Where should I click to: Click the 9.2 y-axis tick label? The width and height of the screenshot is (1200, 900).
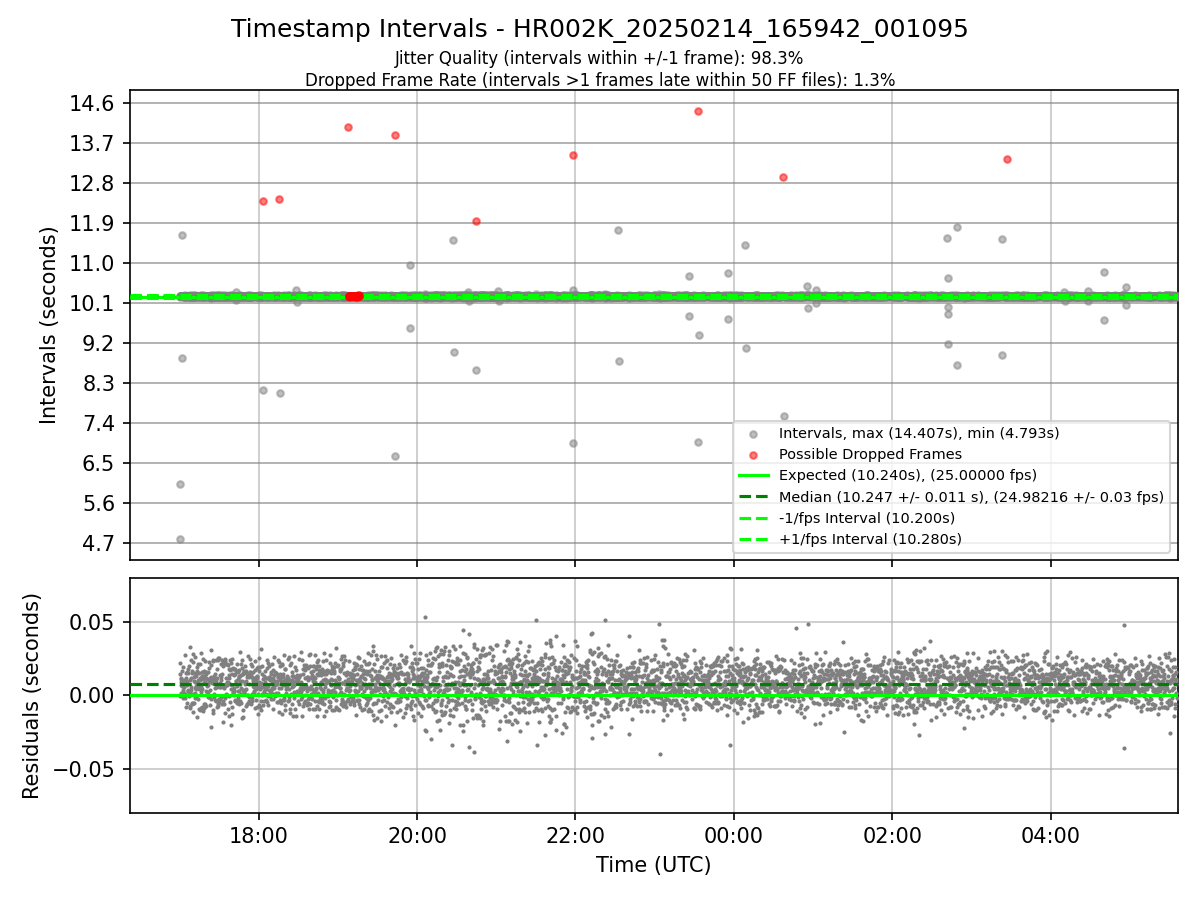[99, 343]
